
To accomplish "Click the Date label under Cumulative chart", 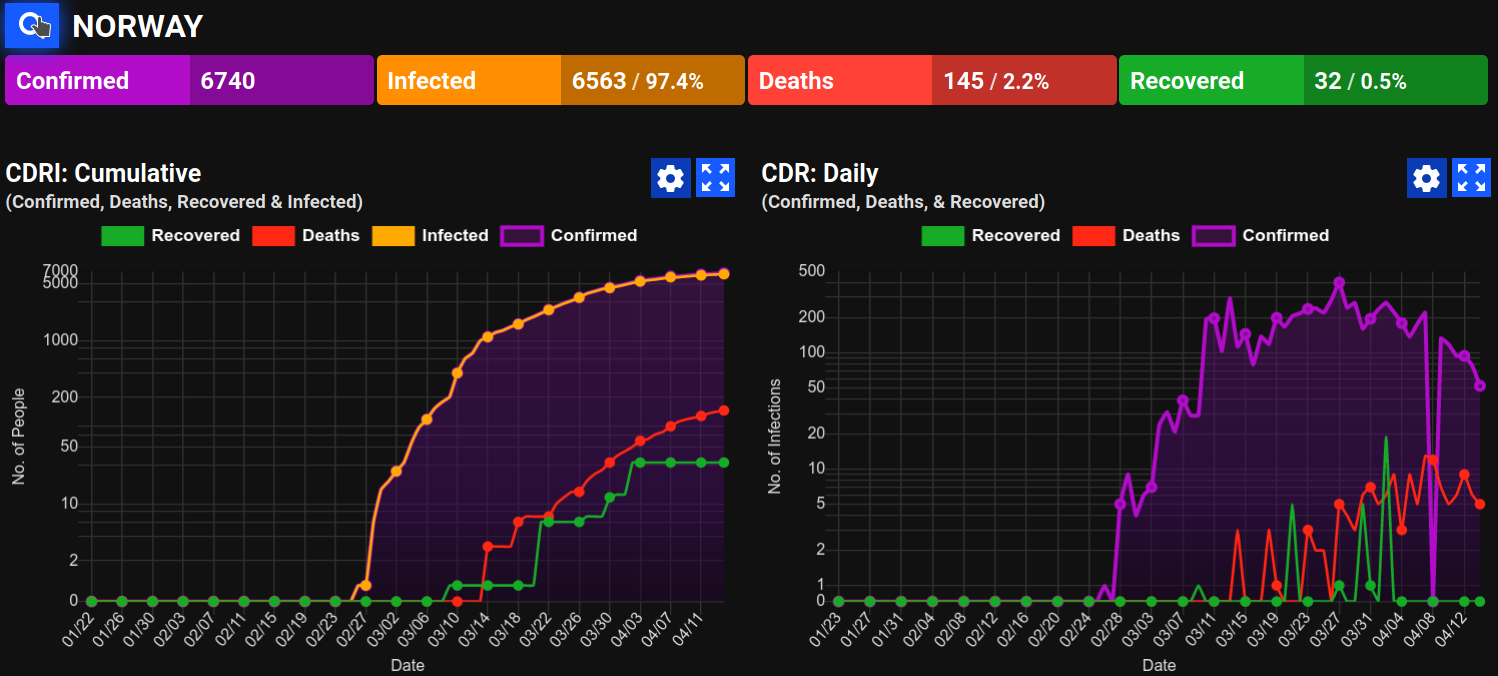I will [x=407, y=665].
